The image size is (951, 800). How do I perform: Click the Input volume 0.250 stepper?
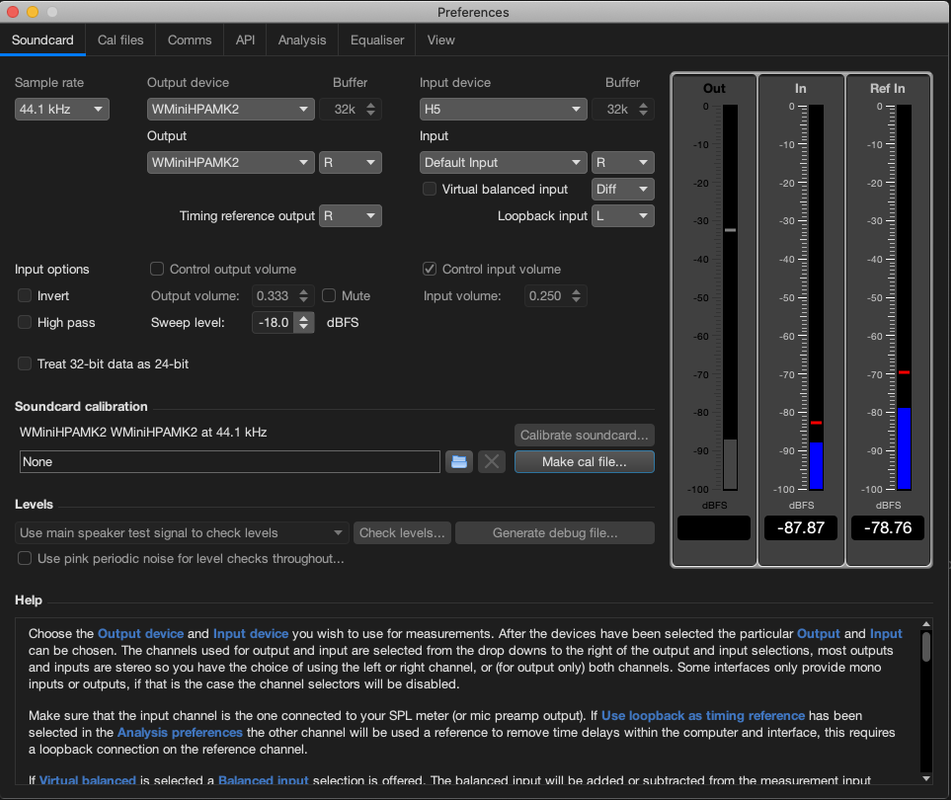pos(576,296)
